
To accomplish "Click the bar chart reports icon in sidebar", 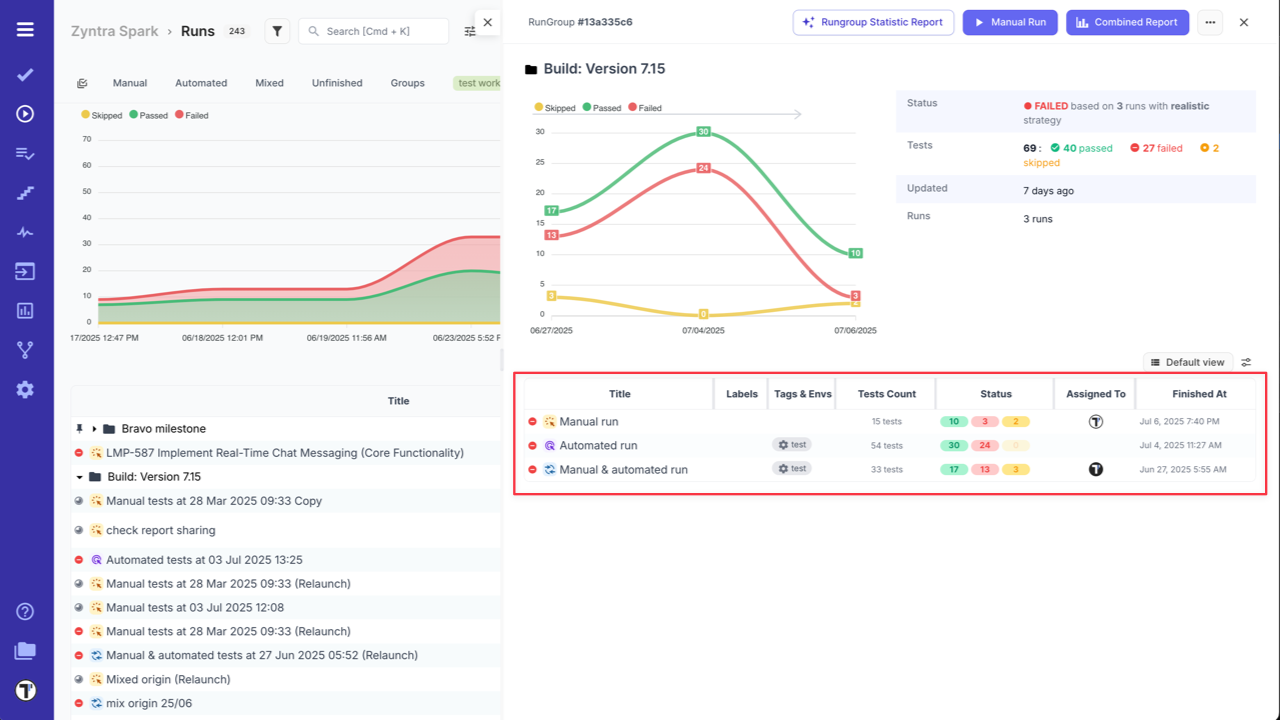I will [25, 310].
